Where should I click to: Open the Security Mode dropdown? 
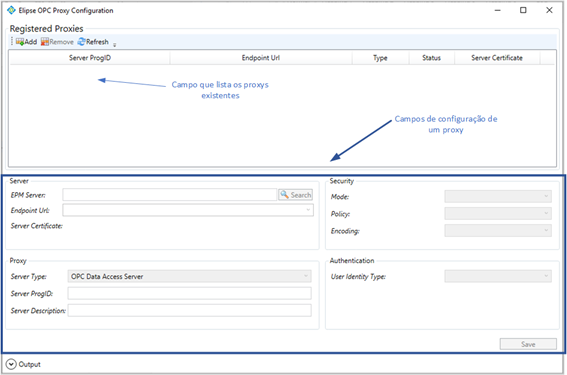498,196
